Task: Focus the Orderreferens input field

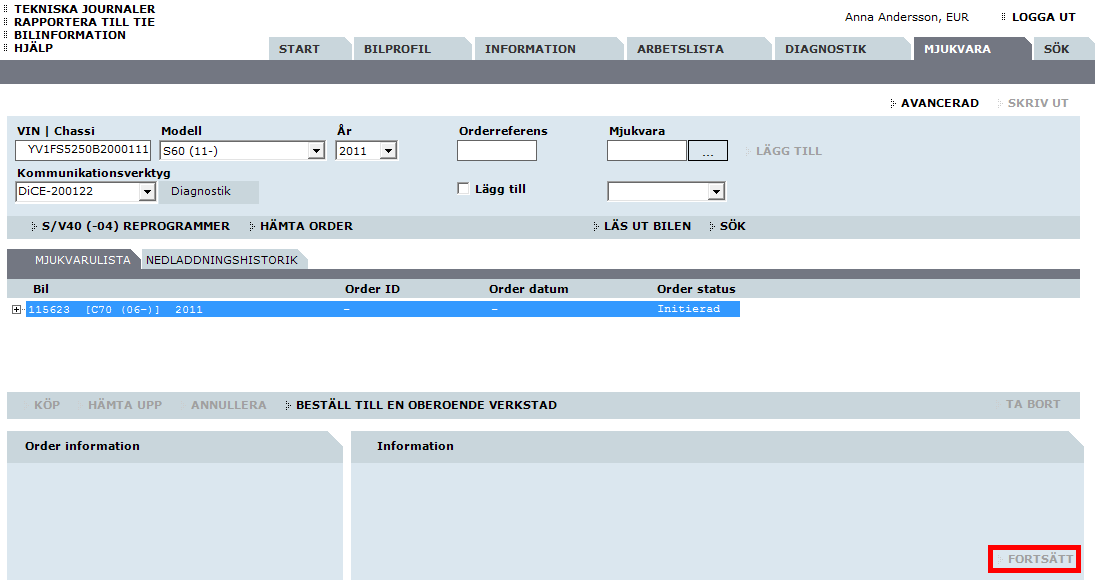Action: [497, 151]
